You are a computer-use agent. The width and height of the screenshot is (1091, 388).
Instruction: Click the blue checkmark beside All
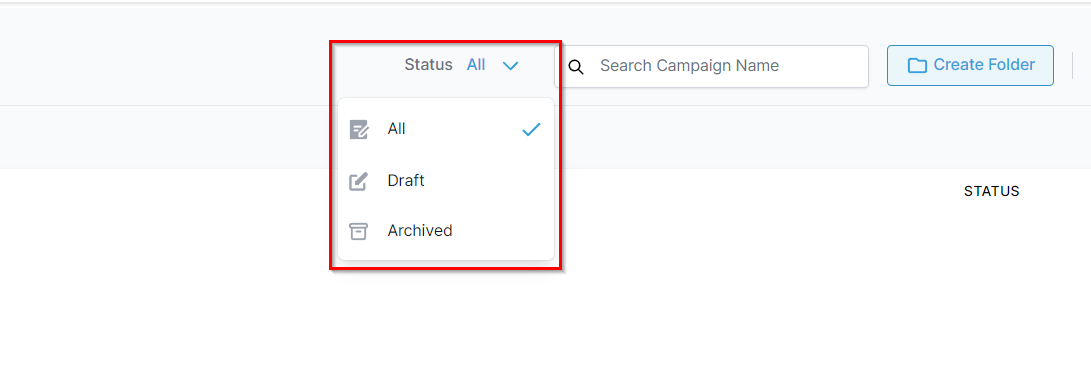[x=531, y=129]
